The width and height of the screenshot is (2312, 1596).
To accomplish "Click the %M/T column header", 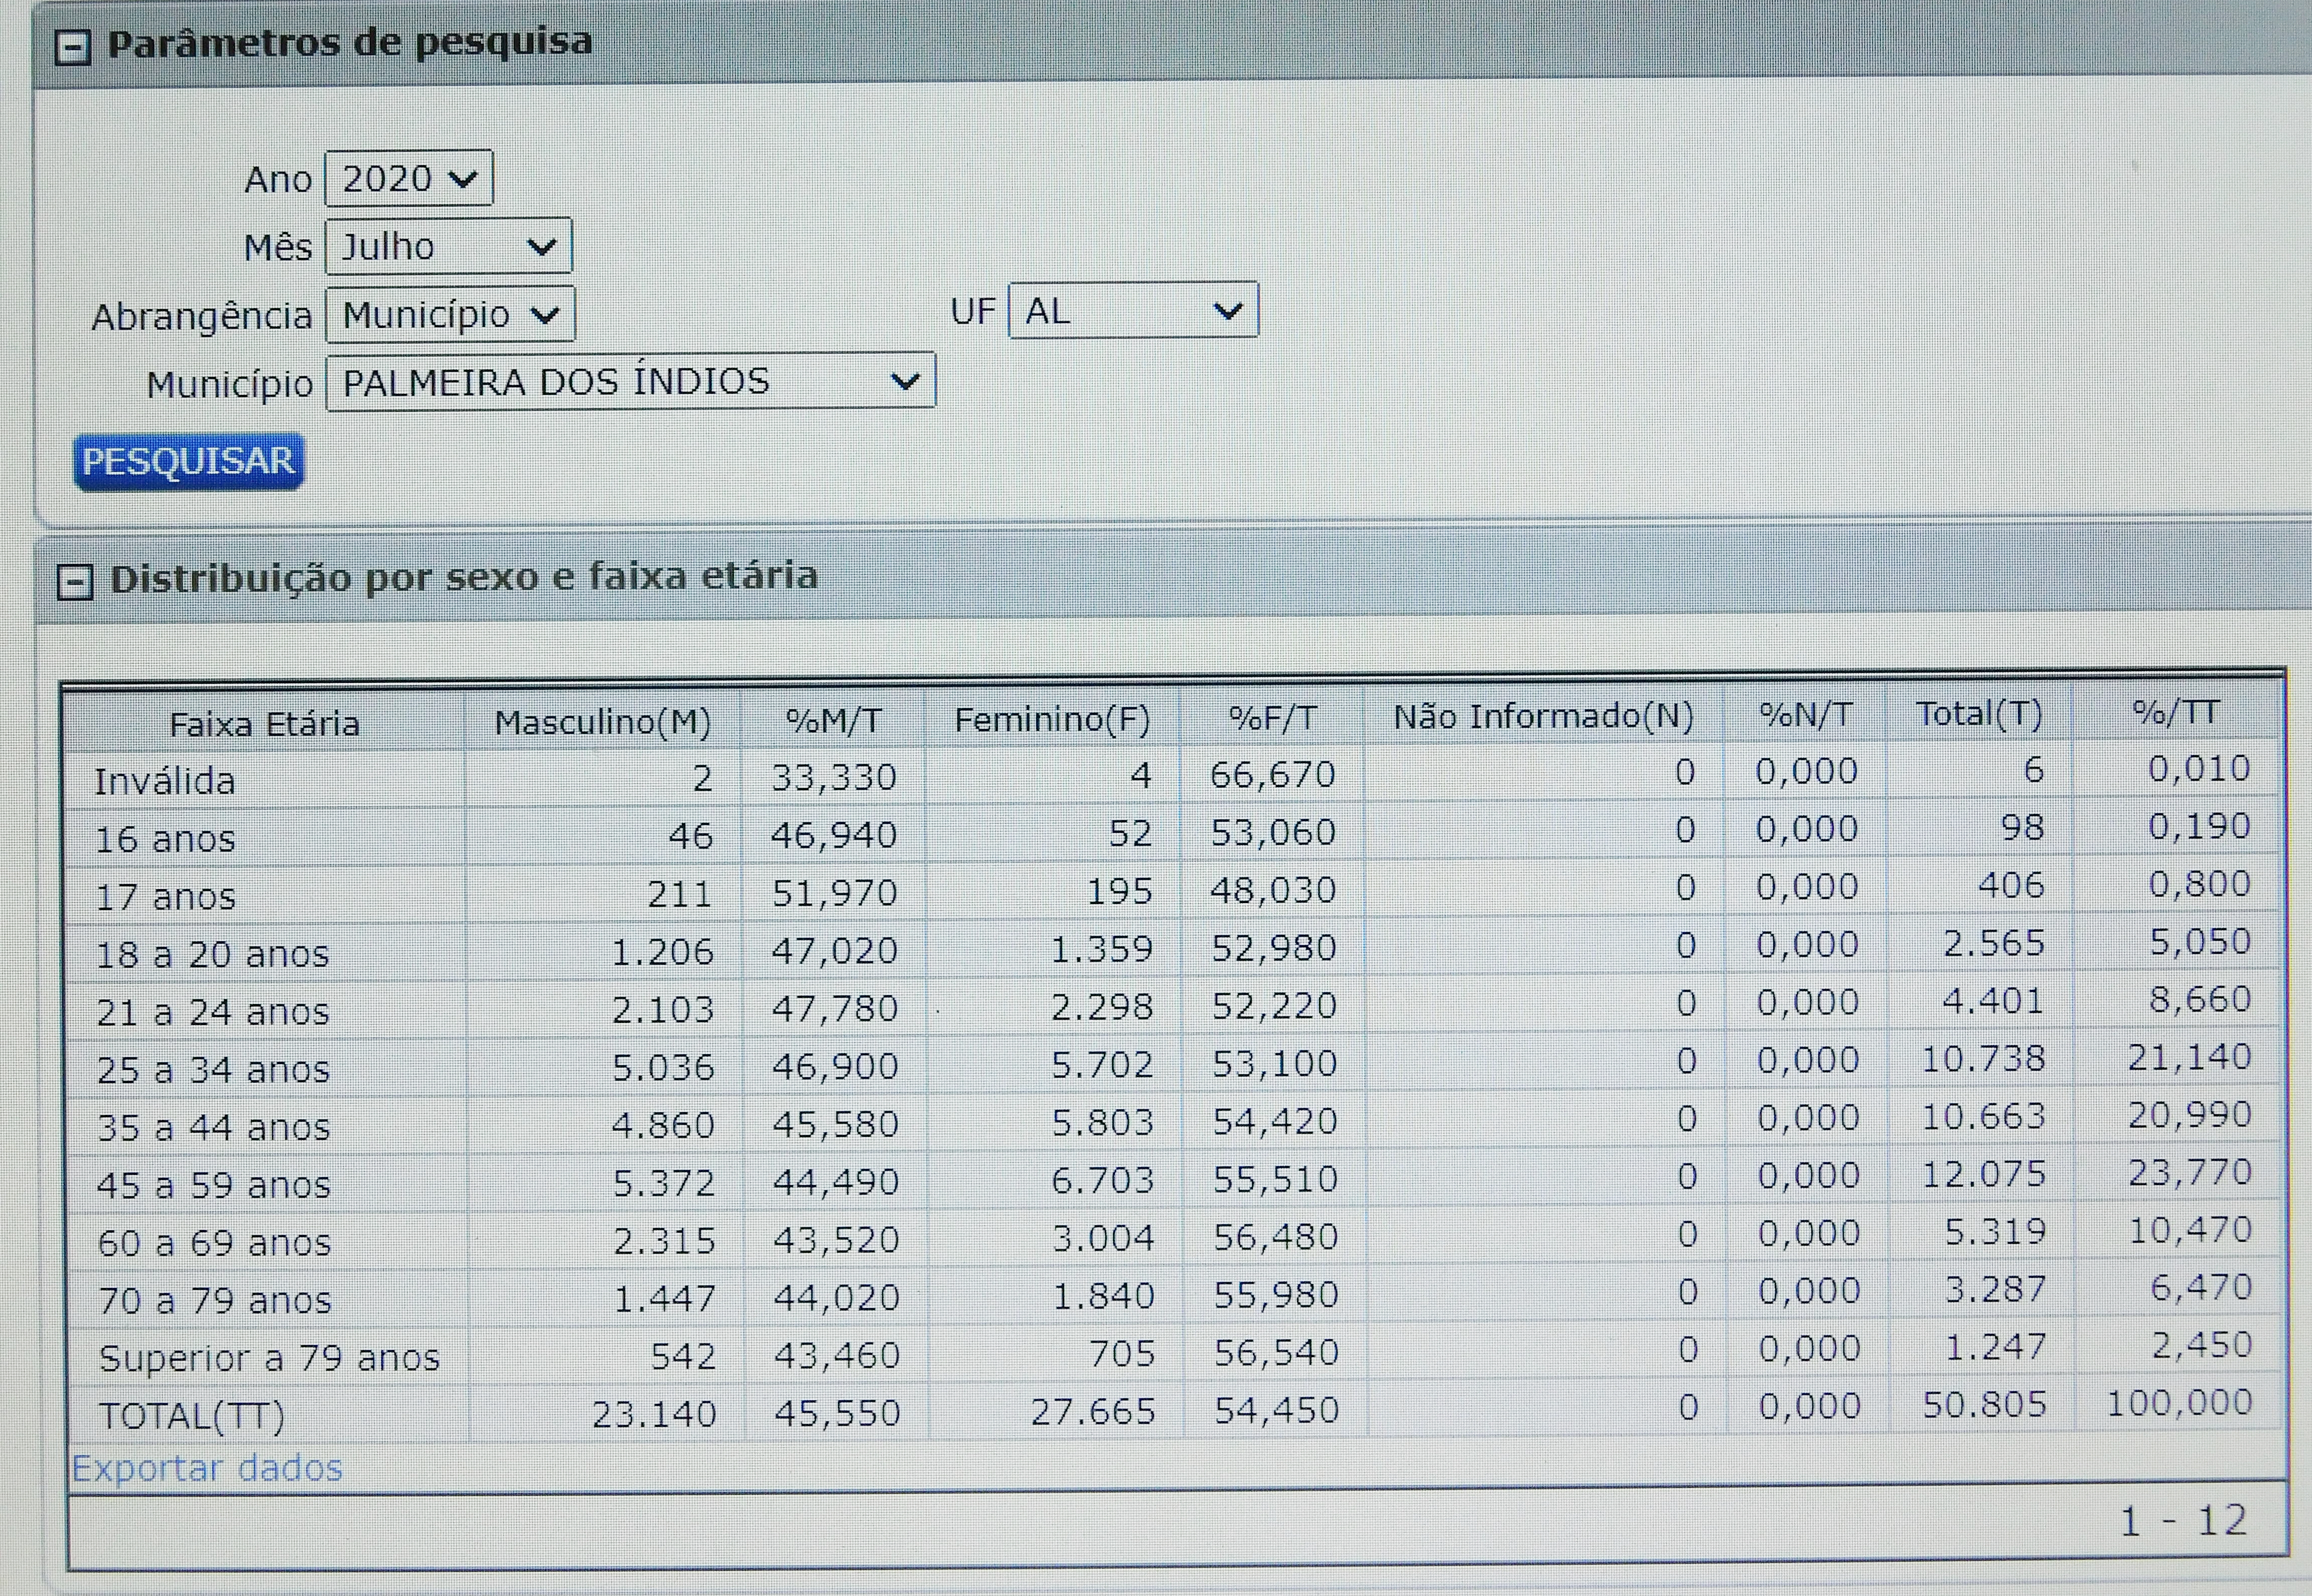I will tap(833, 720).
